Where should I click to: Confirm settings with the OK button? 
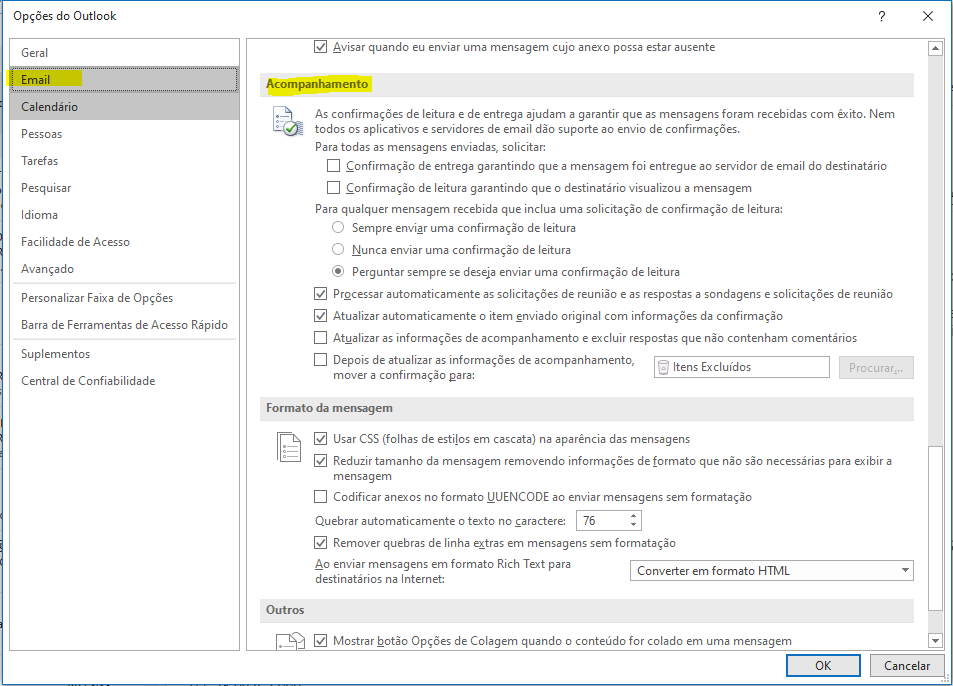pos(823,665)
